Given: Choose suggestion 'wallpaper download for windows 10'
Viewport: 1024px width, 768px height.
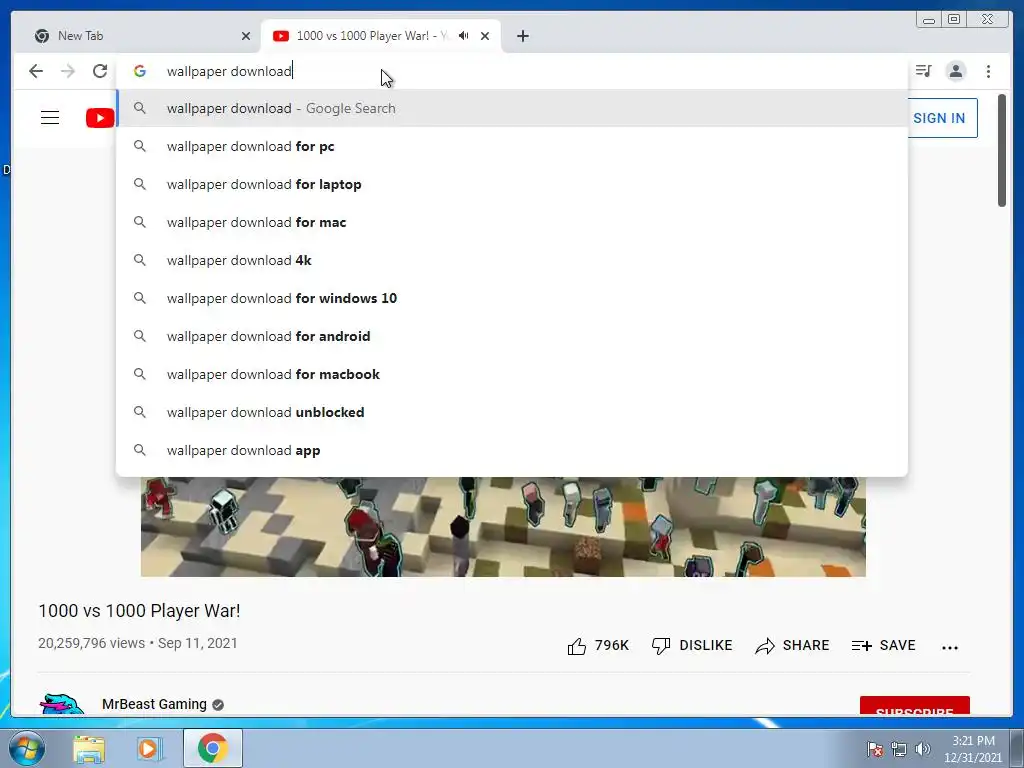Looking at the screenshot, I should [x=512, y=298].
